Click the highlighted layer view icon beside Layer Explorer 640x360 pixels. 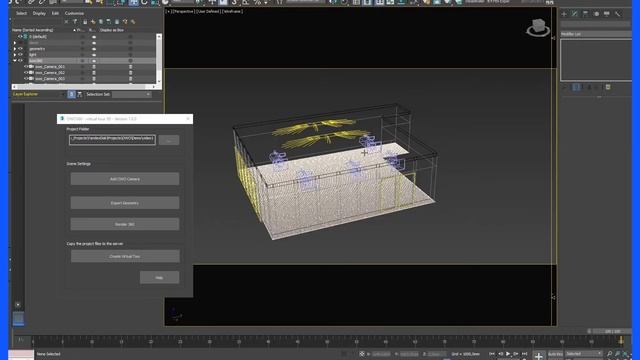[71, 94]
